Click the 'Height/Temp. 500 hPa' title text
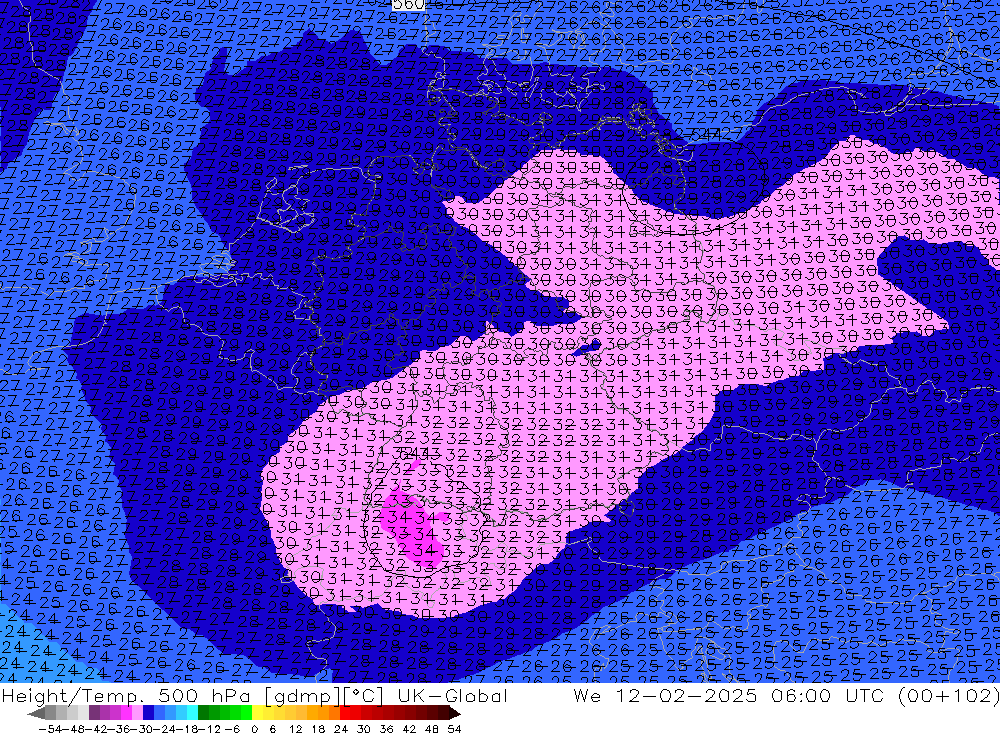Viewport: 1000px width, 733px height. 128,695
